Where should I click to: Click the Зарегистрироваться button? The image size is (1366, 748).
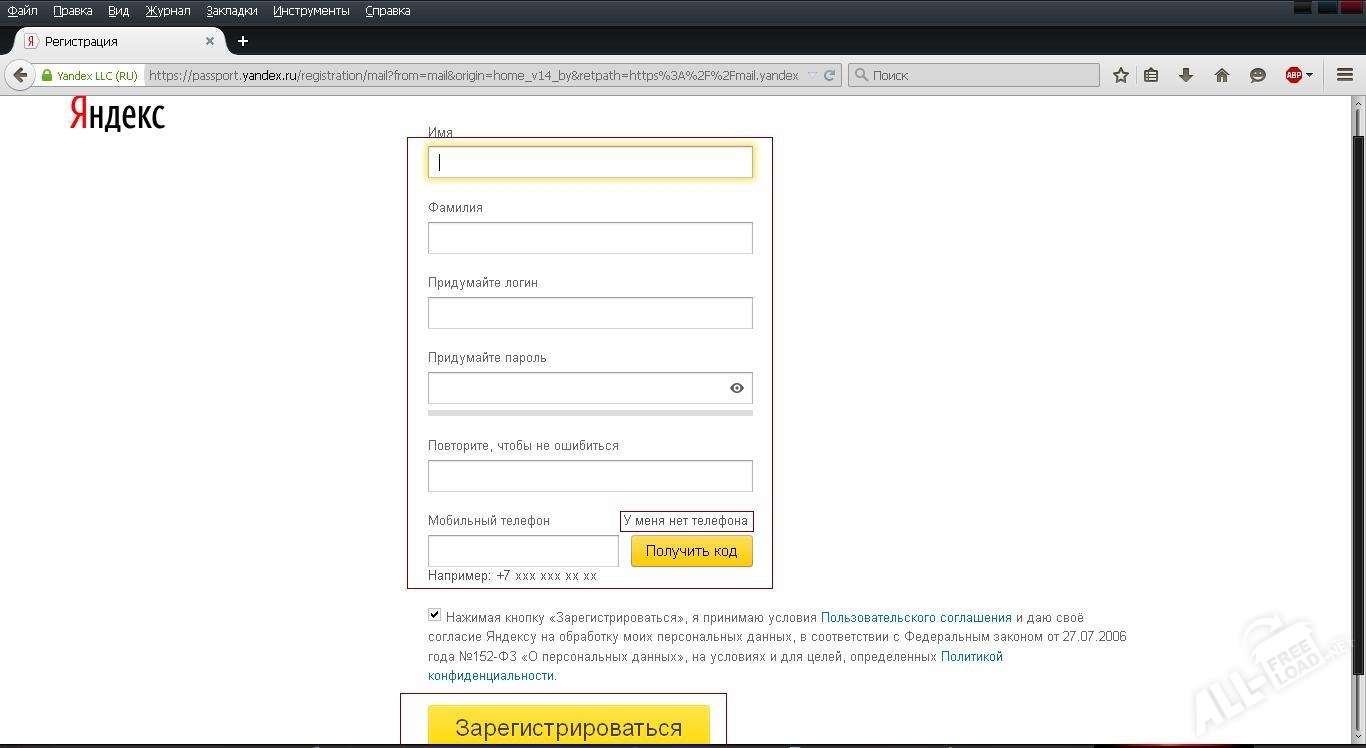[568, 727]
